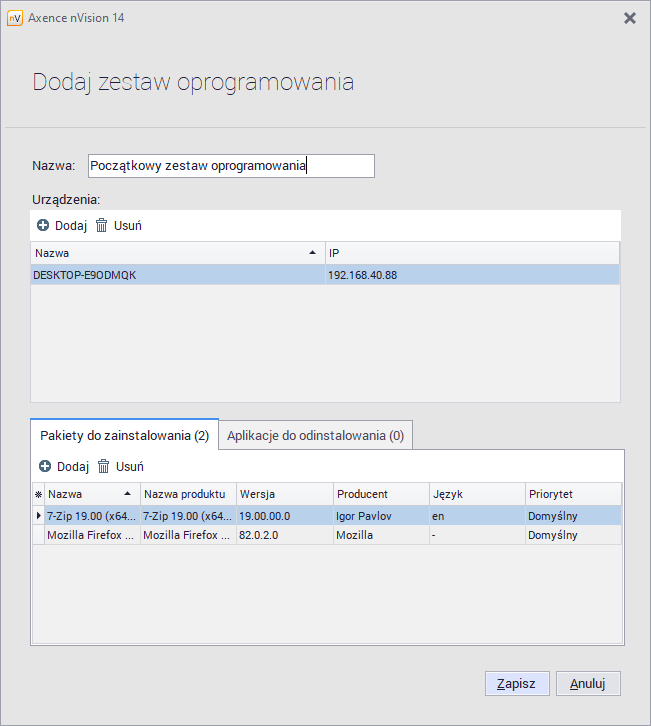Viewport: 651px width, 726px height.
Task: Click the nVision app icon in title bar
Action: [15, 18]
